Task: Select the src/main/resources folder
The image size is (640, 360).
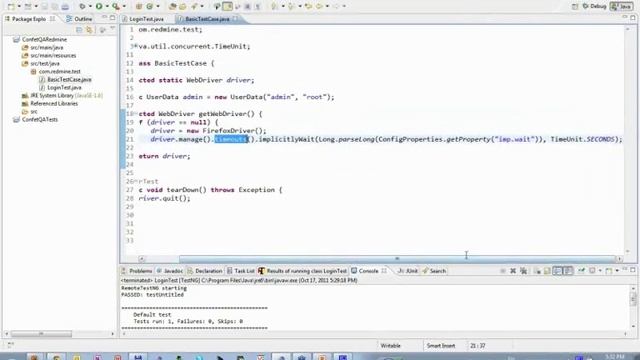Action: (x=53, y=56)
